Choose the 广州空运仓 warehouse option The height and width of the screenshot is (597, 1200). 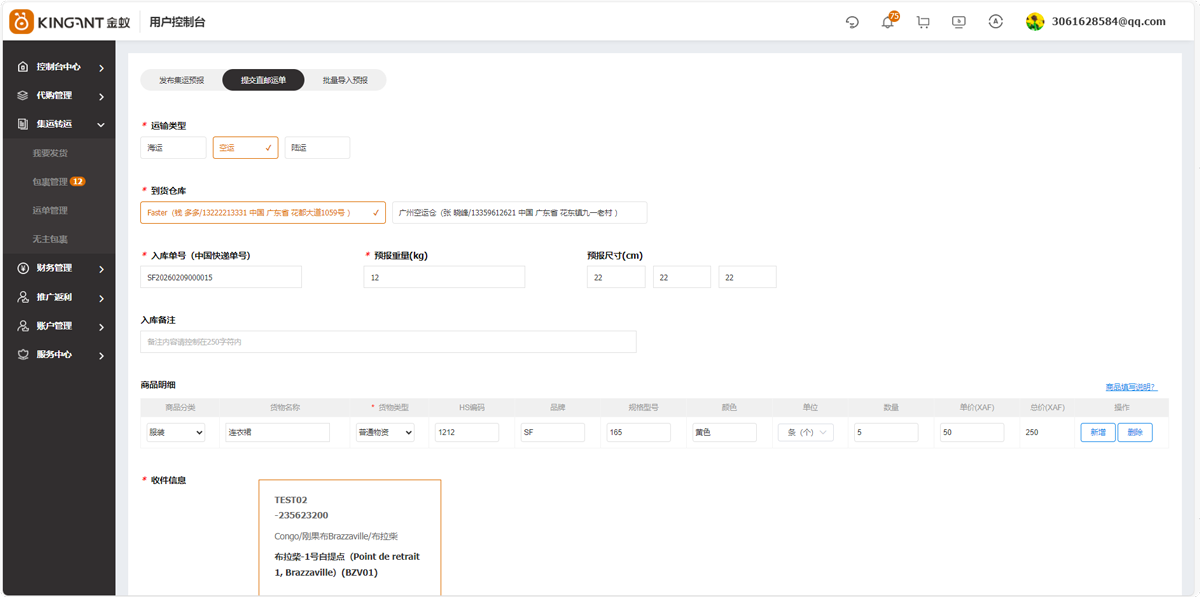coord(519,213)
